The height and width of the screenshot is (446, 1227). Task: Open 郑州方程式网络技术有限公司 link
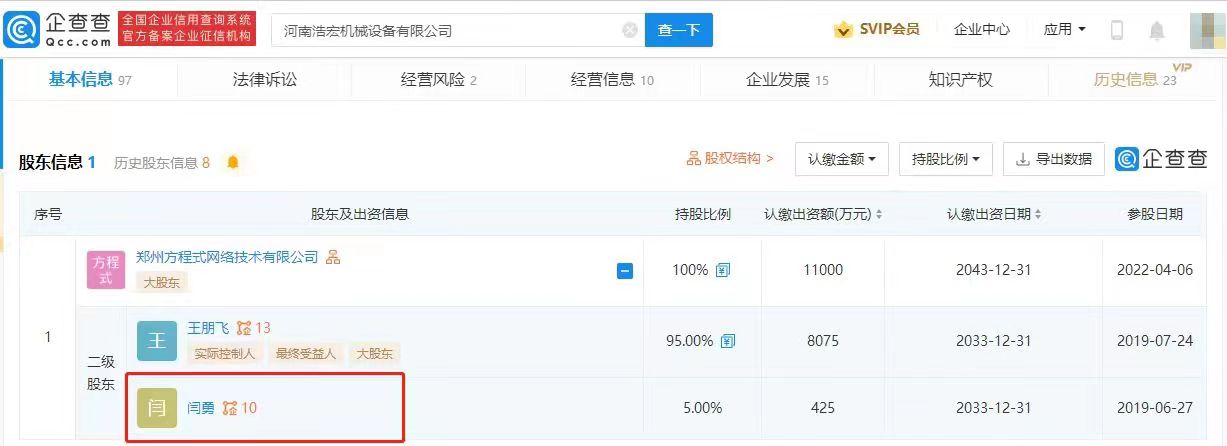tap(227, 257)
